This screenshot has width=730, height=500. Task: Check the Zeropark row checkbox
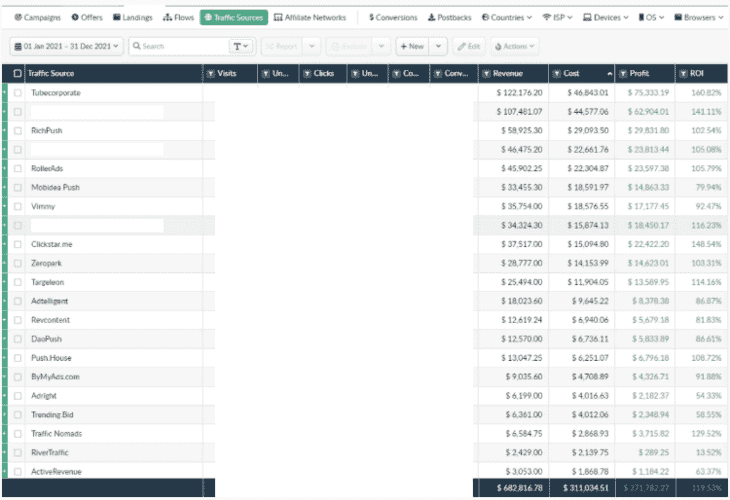[18, 264]
